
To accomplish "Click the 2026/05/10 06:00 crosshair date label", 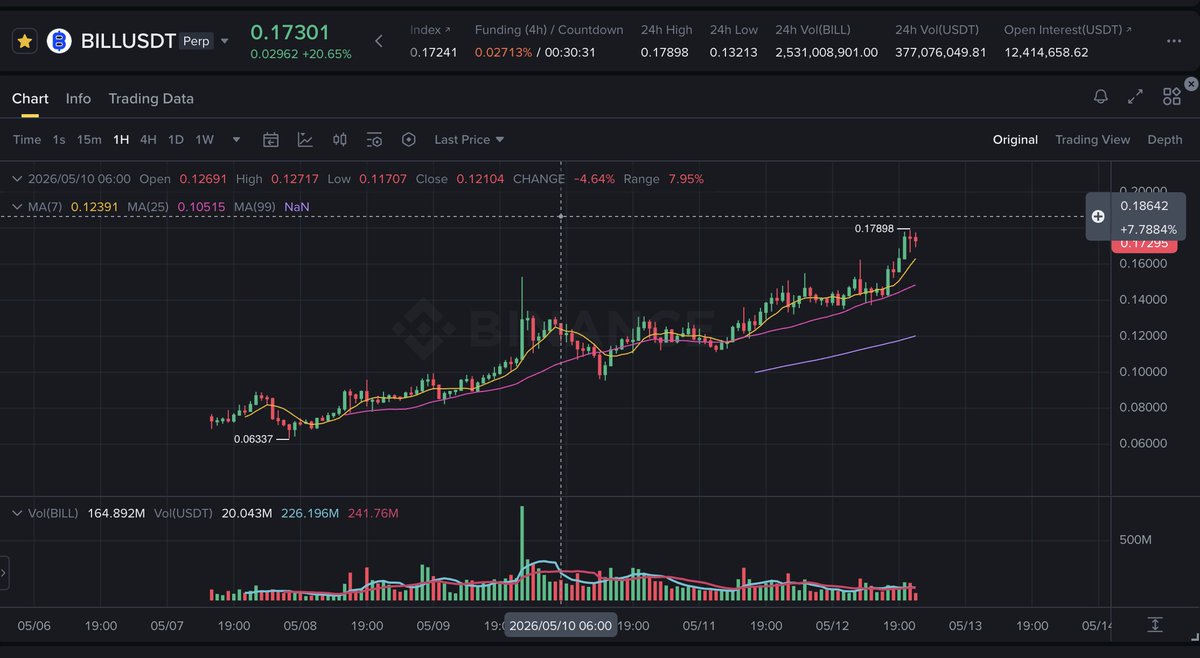I will pos(560,625).
